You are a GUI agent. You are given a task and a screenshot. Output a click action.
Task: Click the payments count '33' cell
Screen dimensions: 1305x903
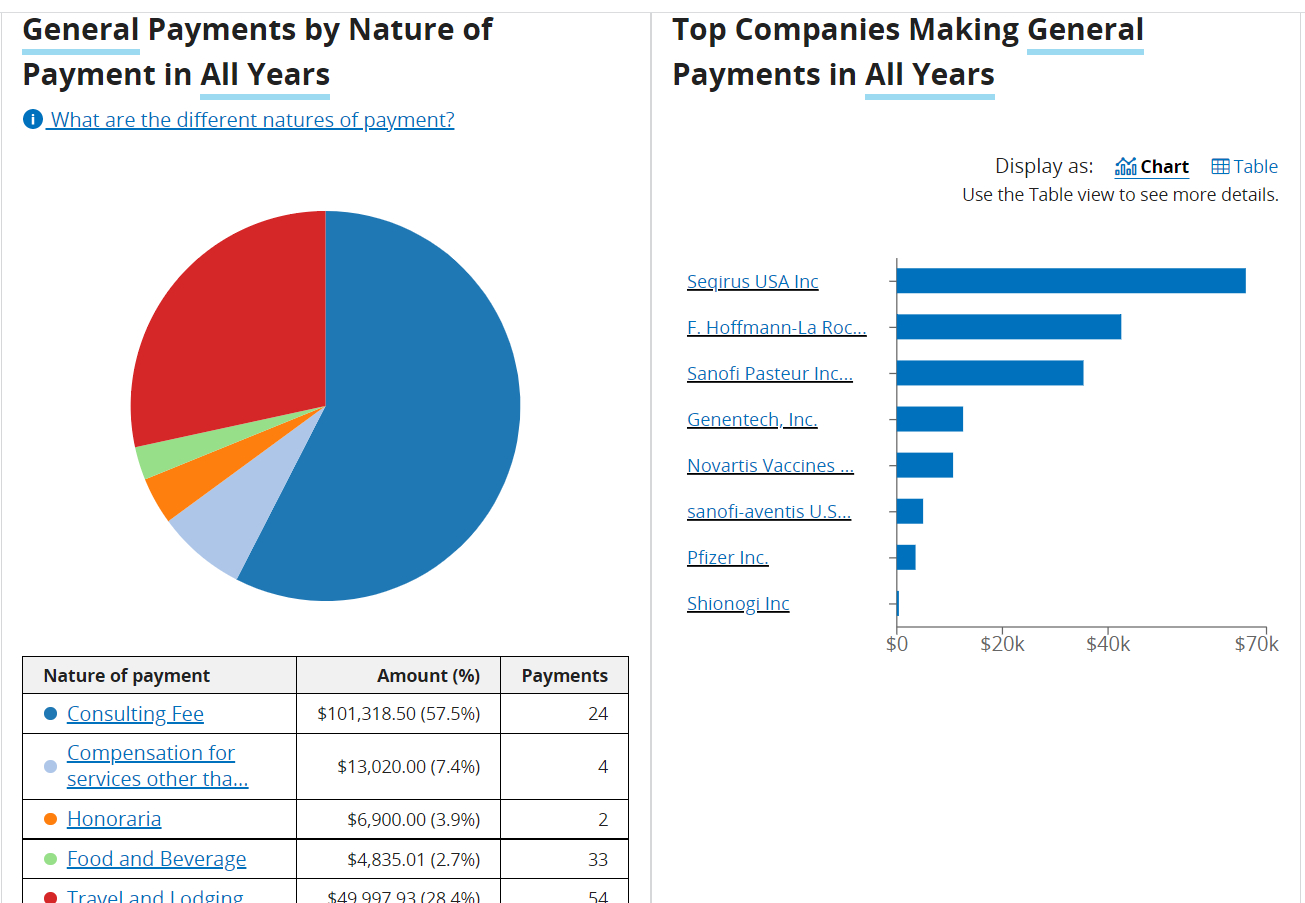tap(565, 859)
